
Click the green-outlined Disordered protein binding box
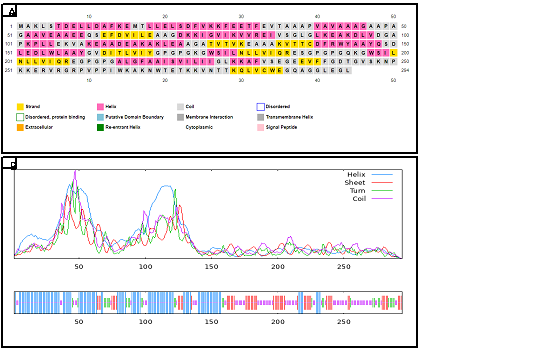coord(20,117)
